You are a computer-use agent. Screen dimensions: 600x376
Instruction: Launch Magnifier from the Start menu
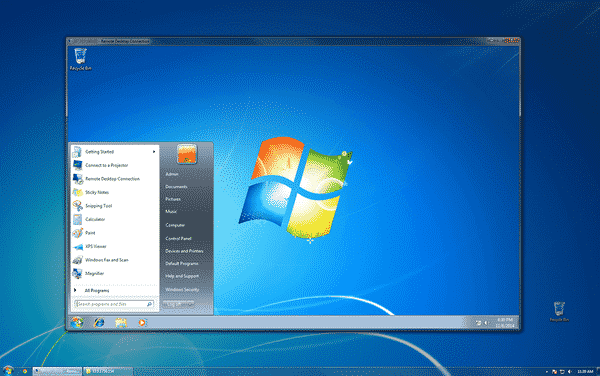click(x=114, y=273)
